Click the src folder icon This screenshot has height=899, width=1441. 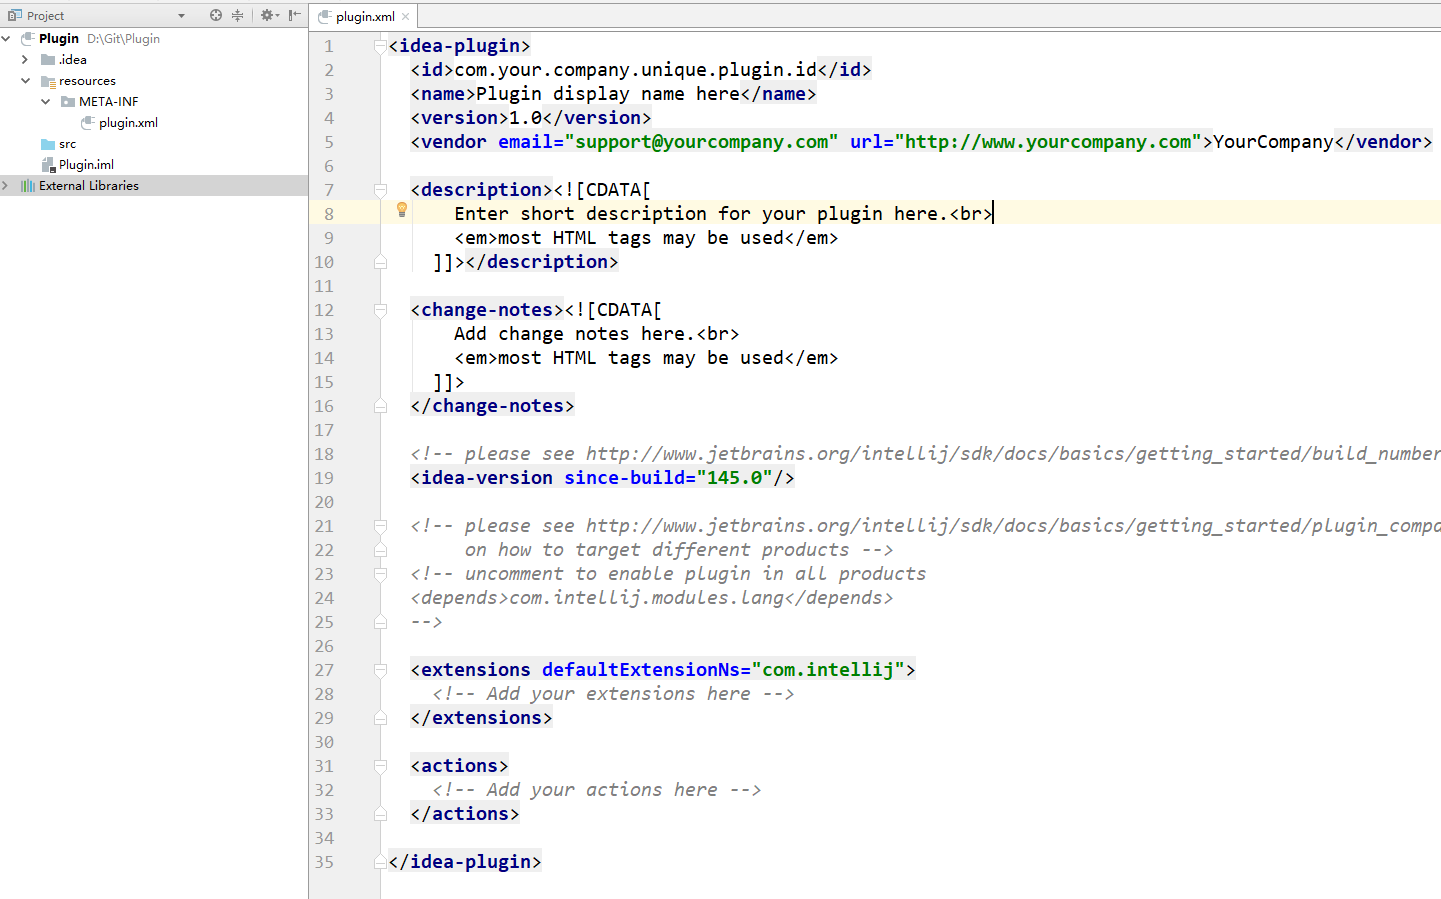(48, 144)
